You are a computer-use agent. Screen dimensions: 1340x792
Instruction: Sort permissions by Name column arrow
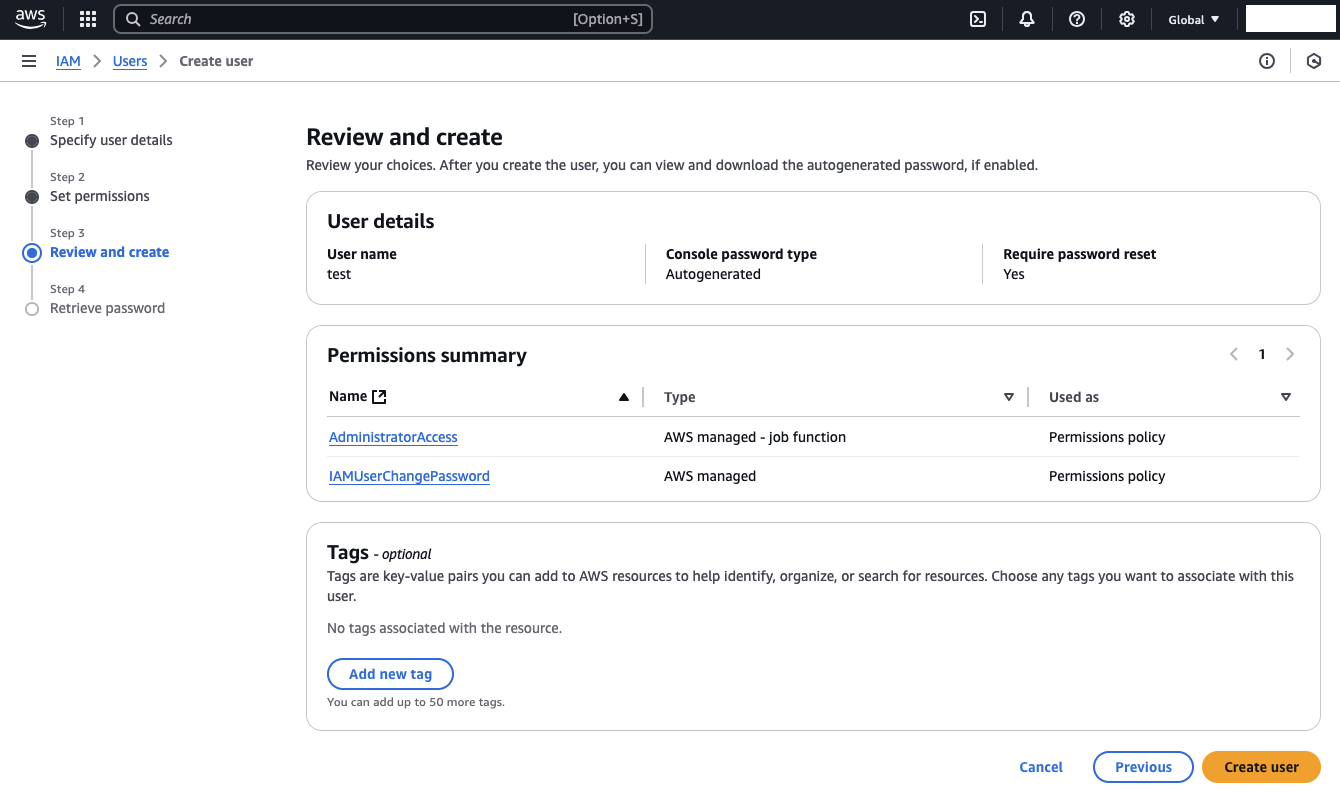(x=624, y=397)
